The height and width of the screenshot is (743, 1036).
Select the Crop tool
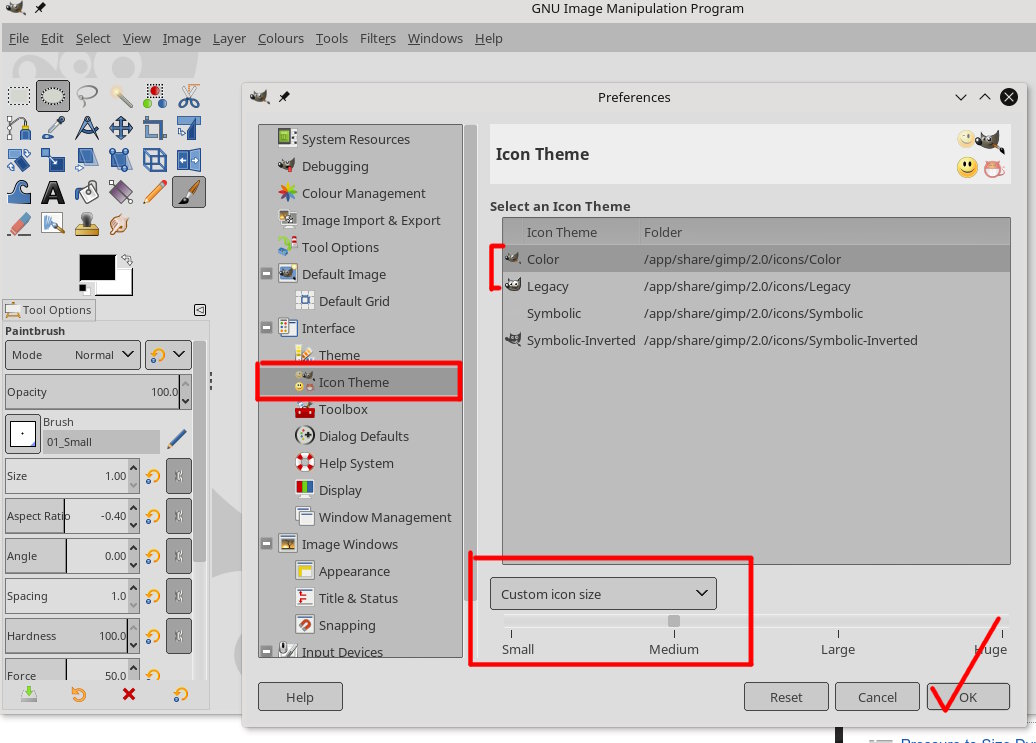coord(155,128)
